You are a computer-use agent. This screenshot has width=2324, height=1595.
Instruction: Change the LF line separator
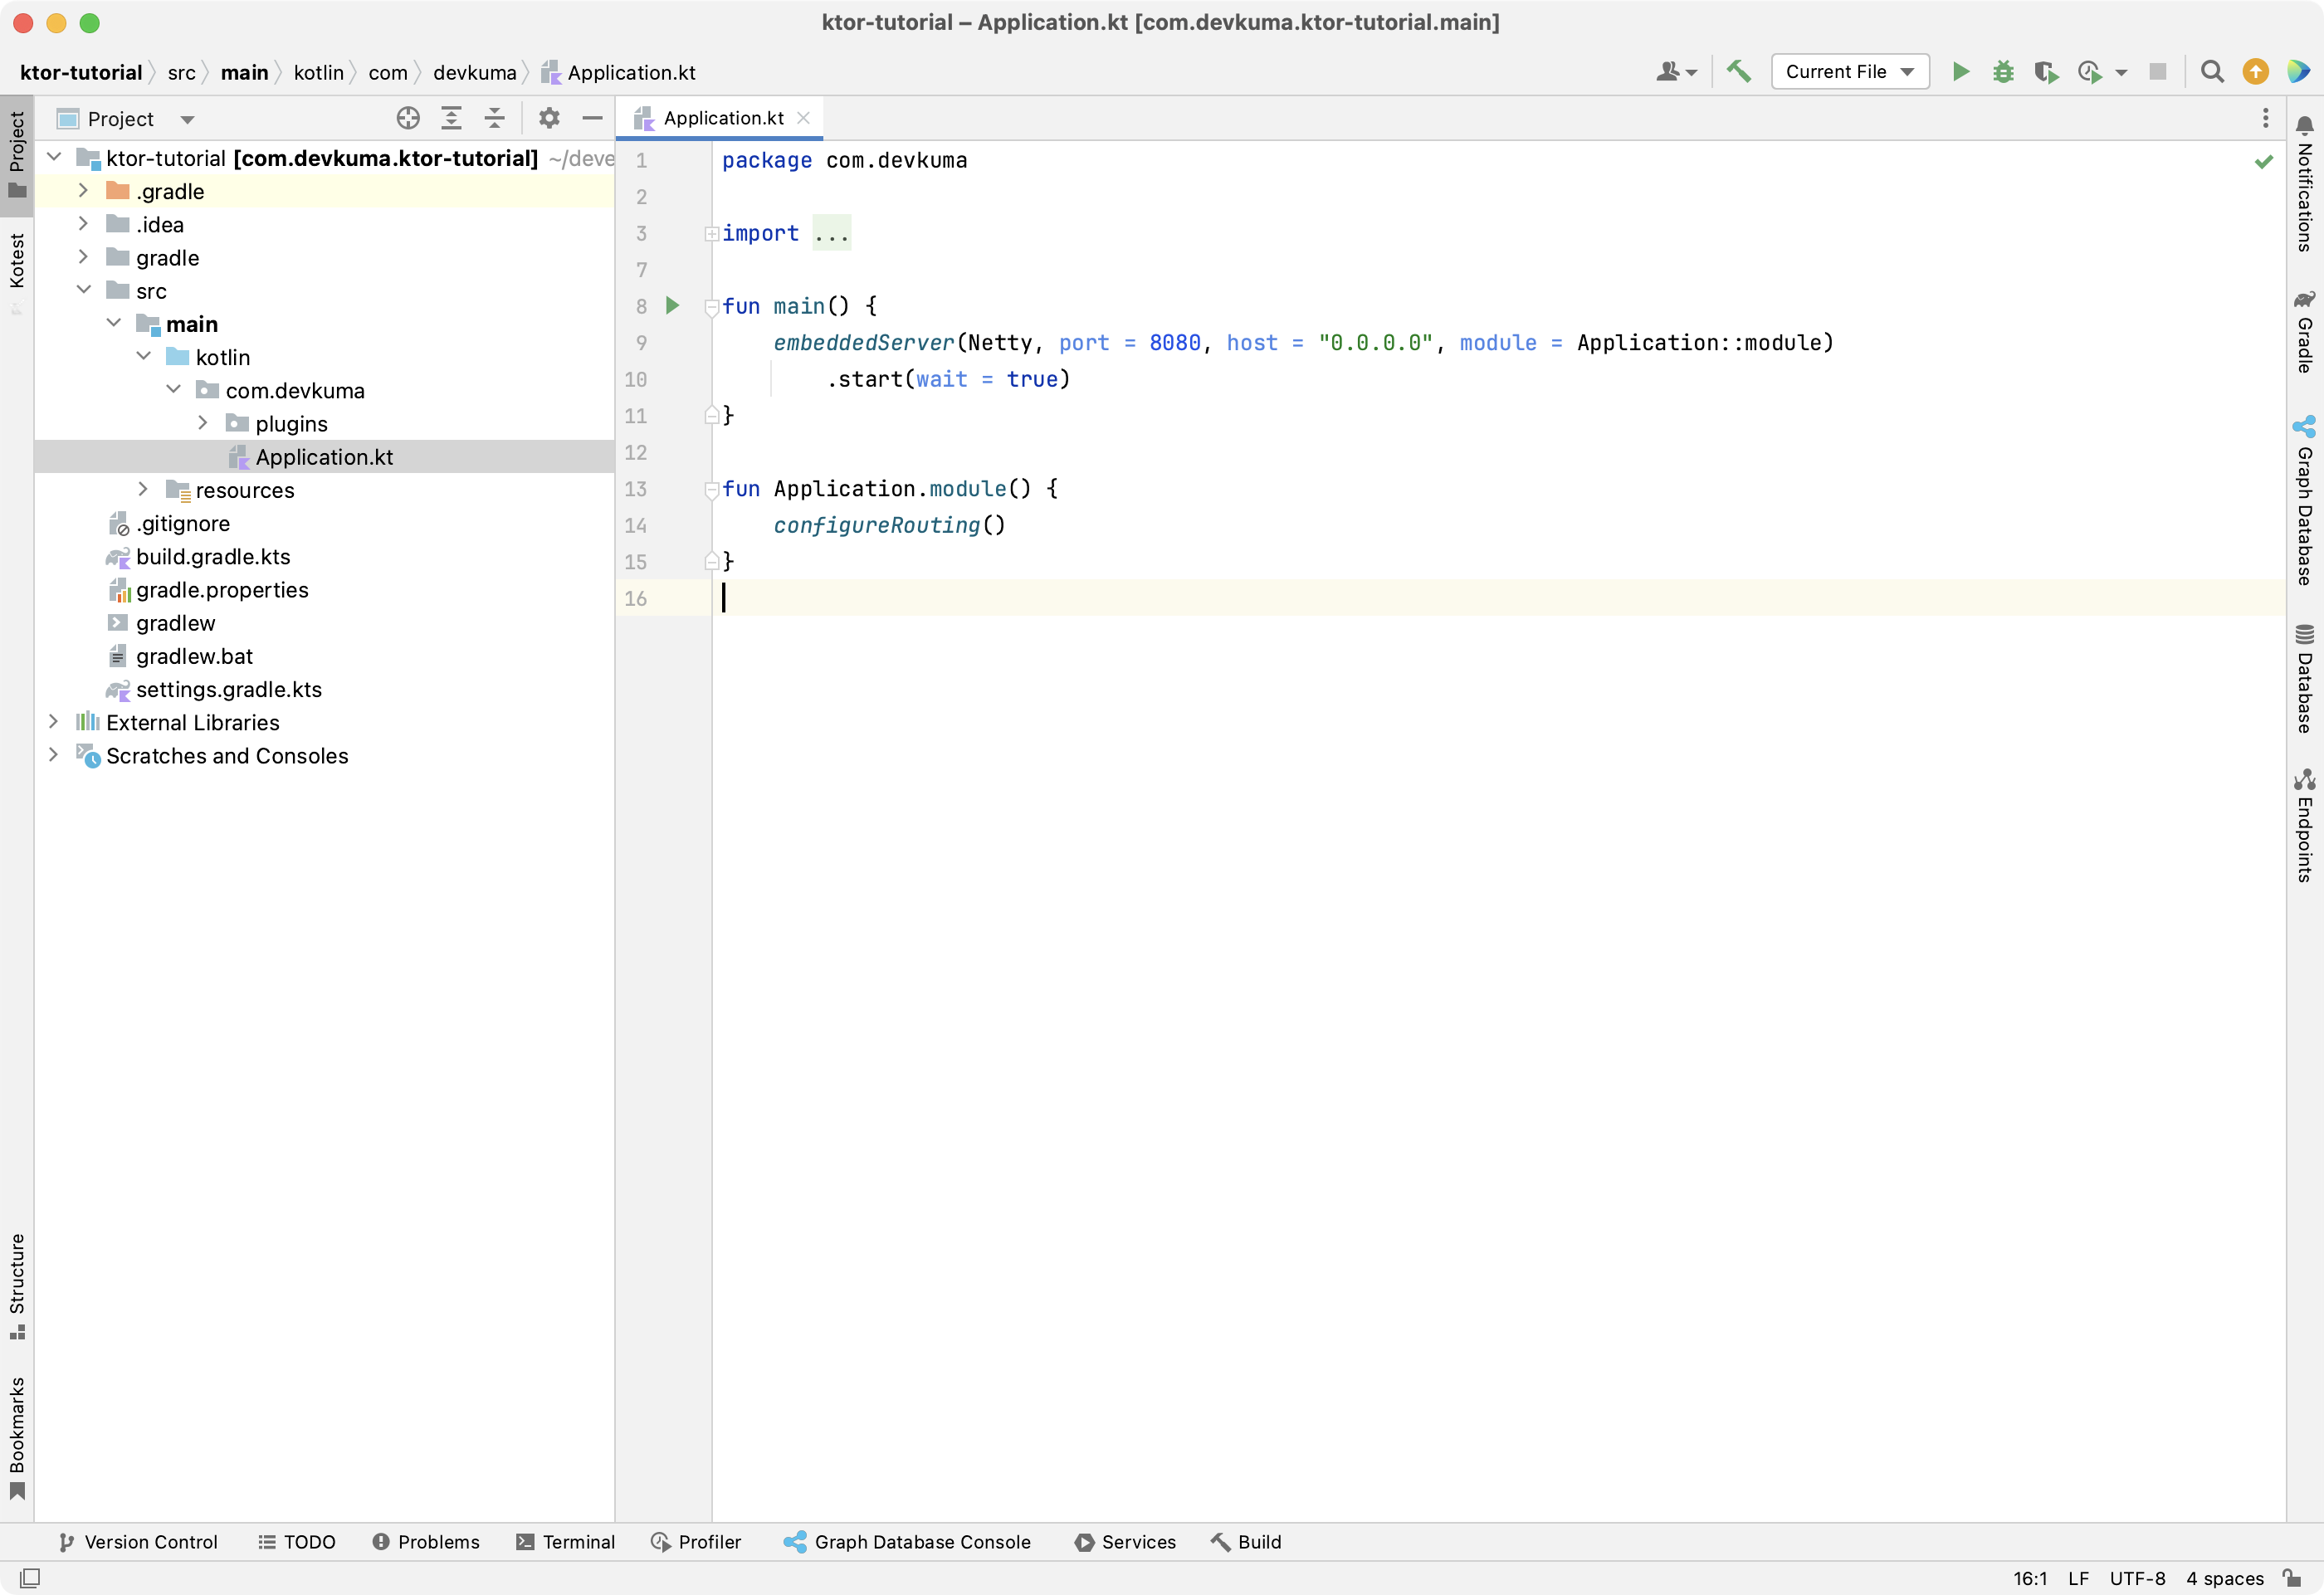pos(2078,1578)
